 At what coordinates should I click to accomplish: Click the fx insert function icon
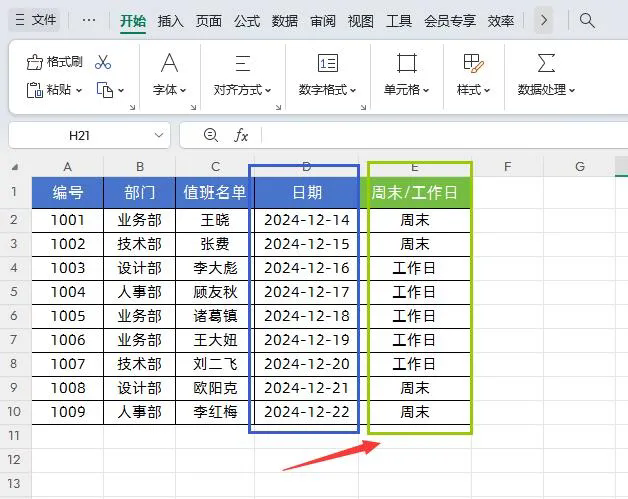pyautogui.click(x=241, y=135)
